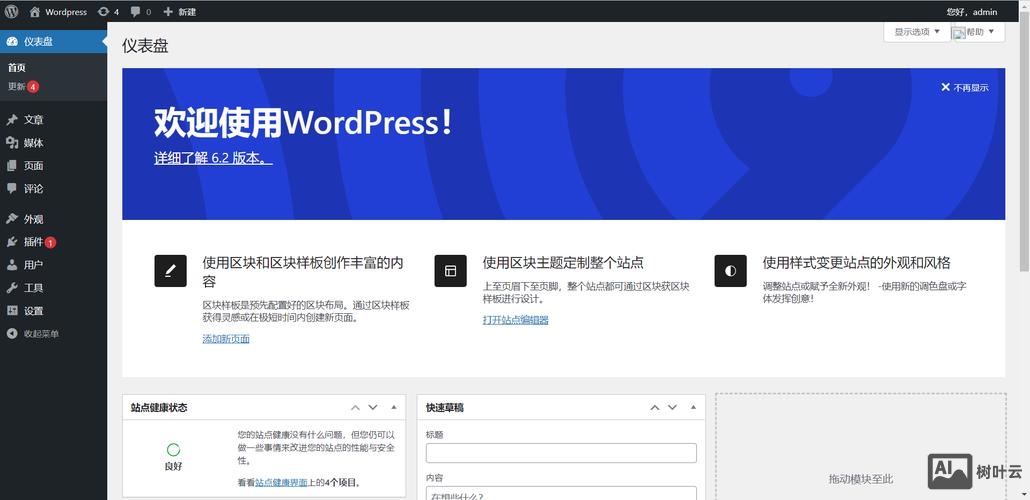Open the 设置 settings menu

53,311
